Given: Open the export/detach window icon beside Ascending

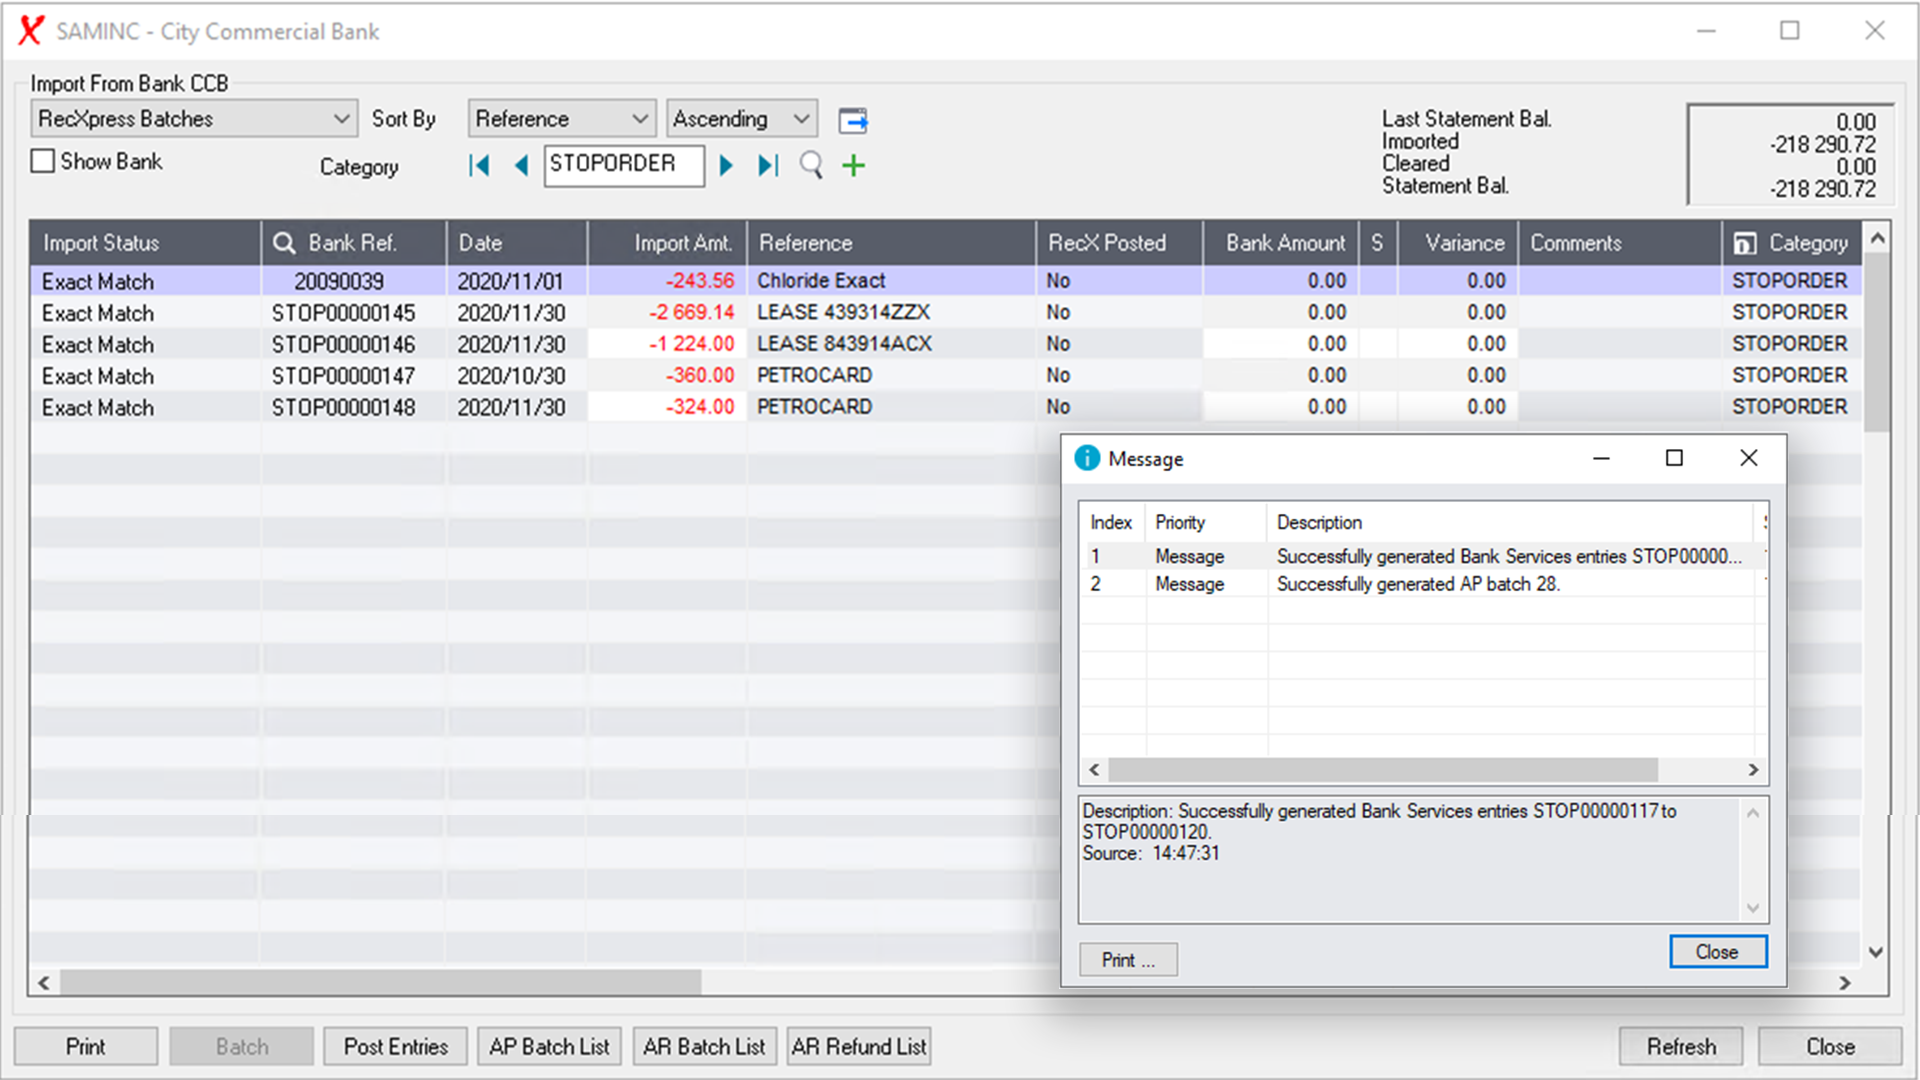Looking at the screenshot, I should pyautogui.click(x=853, y=120).
